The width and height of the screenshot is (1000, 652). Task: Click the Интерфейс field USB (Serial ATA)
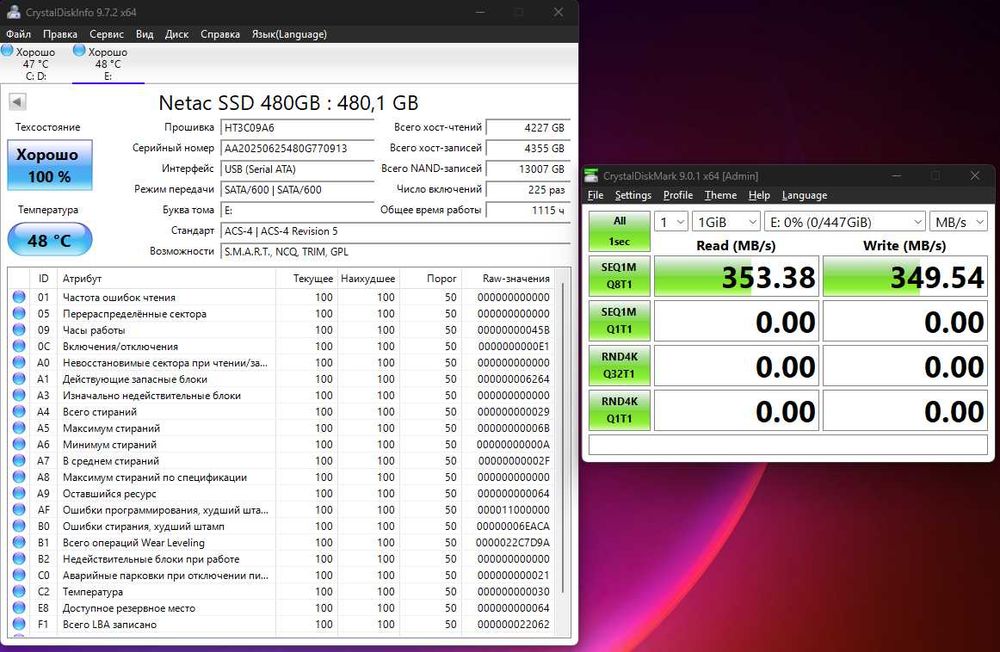[x=297, y=169]
